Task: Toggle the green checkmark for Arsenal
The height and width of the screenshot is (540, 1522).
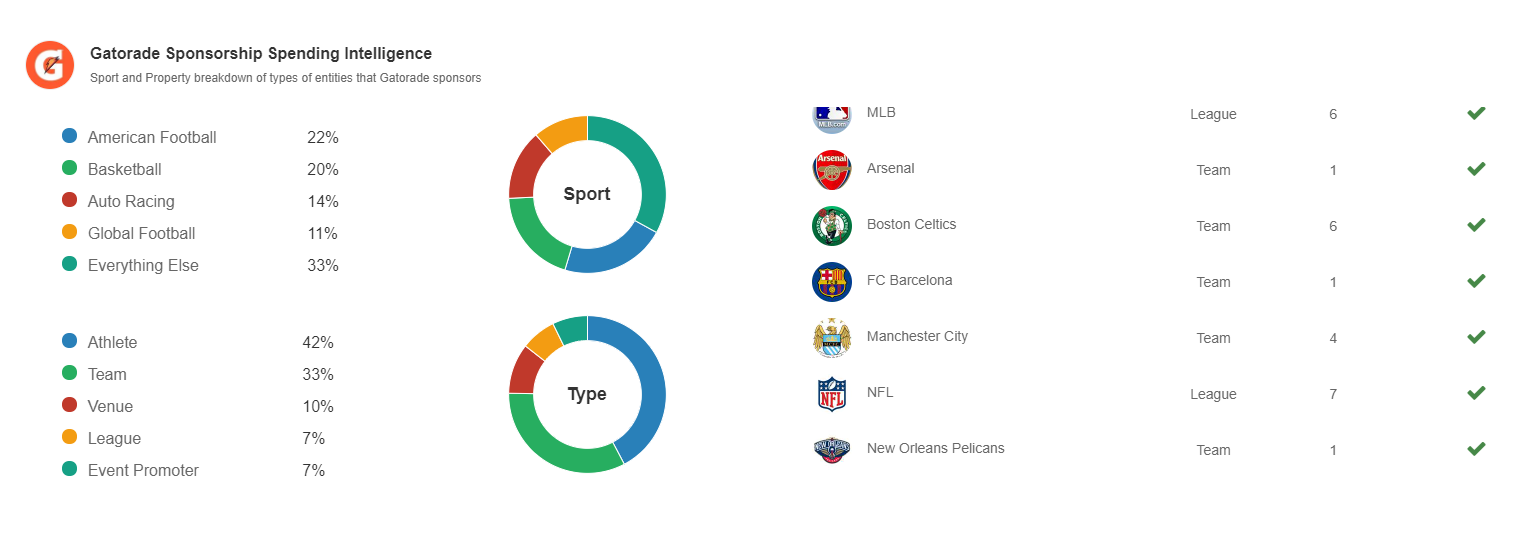Action: coord(1476,169)
